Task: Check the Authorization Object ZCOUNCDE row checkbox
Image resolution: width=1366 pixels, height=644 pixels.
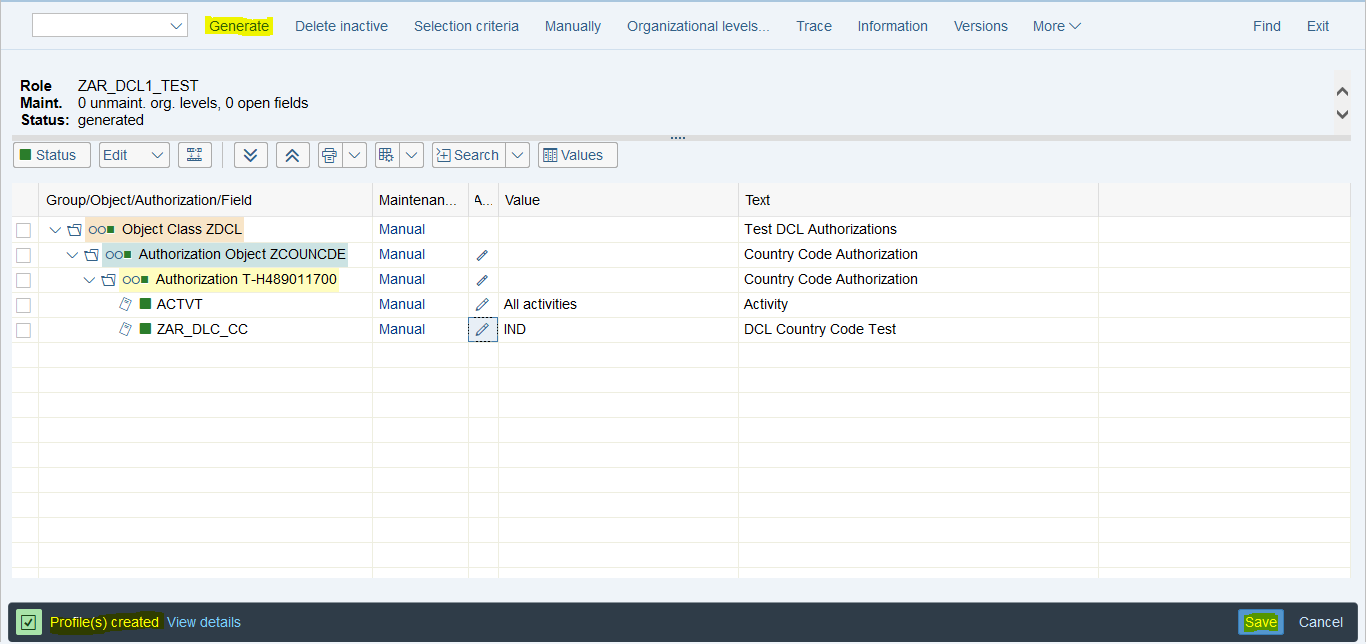Action: [23, 254]
